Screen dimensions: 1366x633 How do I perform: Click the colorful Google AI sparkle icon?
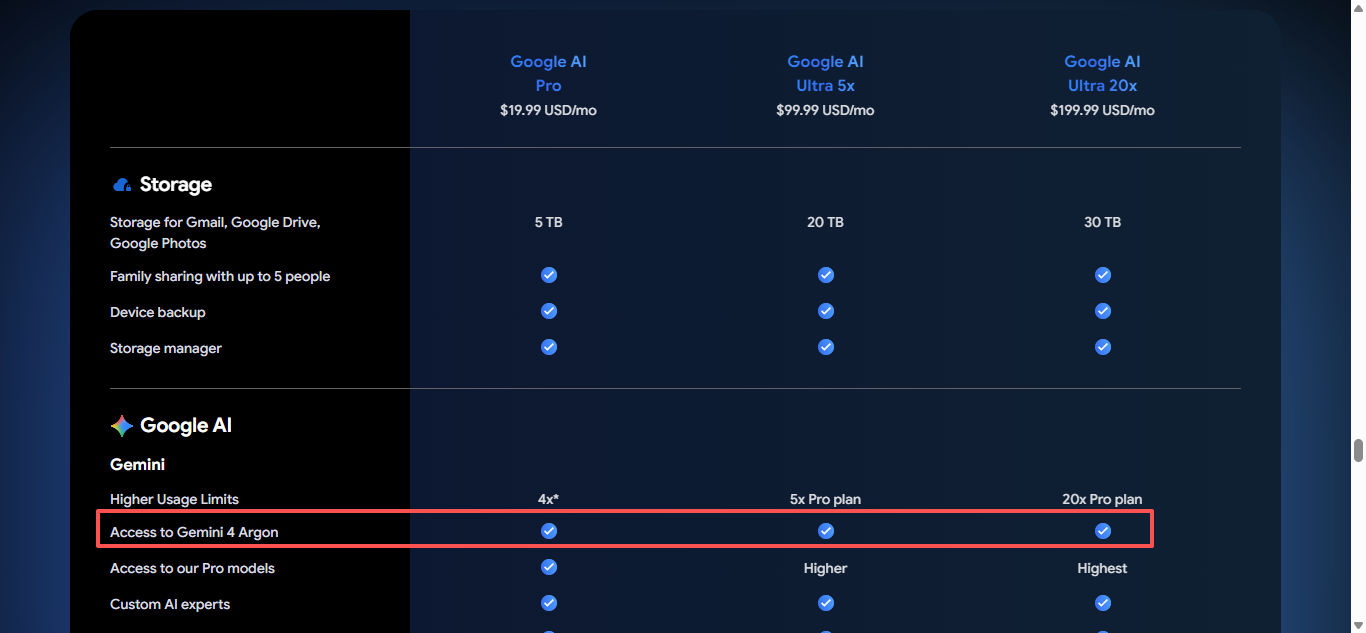point(122,426)
